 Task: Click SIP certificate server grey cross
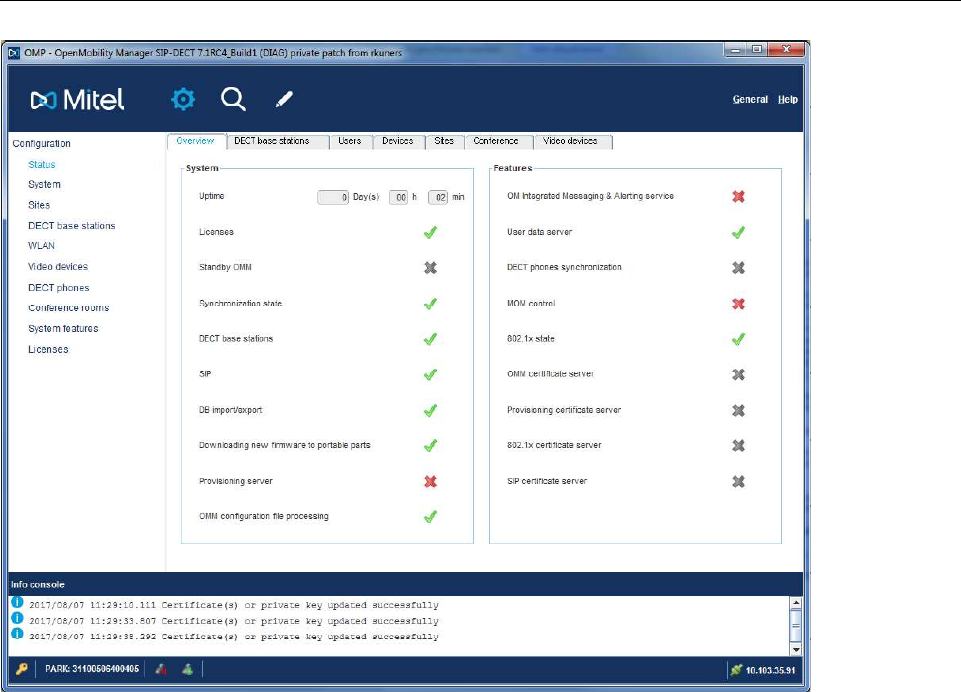point(739,481)
